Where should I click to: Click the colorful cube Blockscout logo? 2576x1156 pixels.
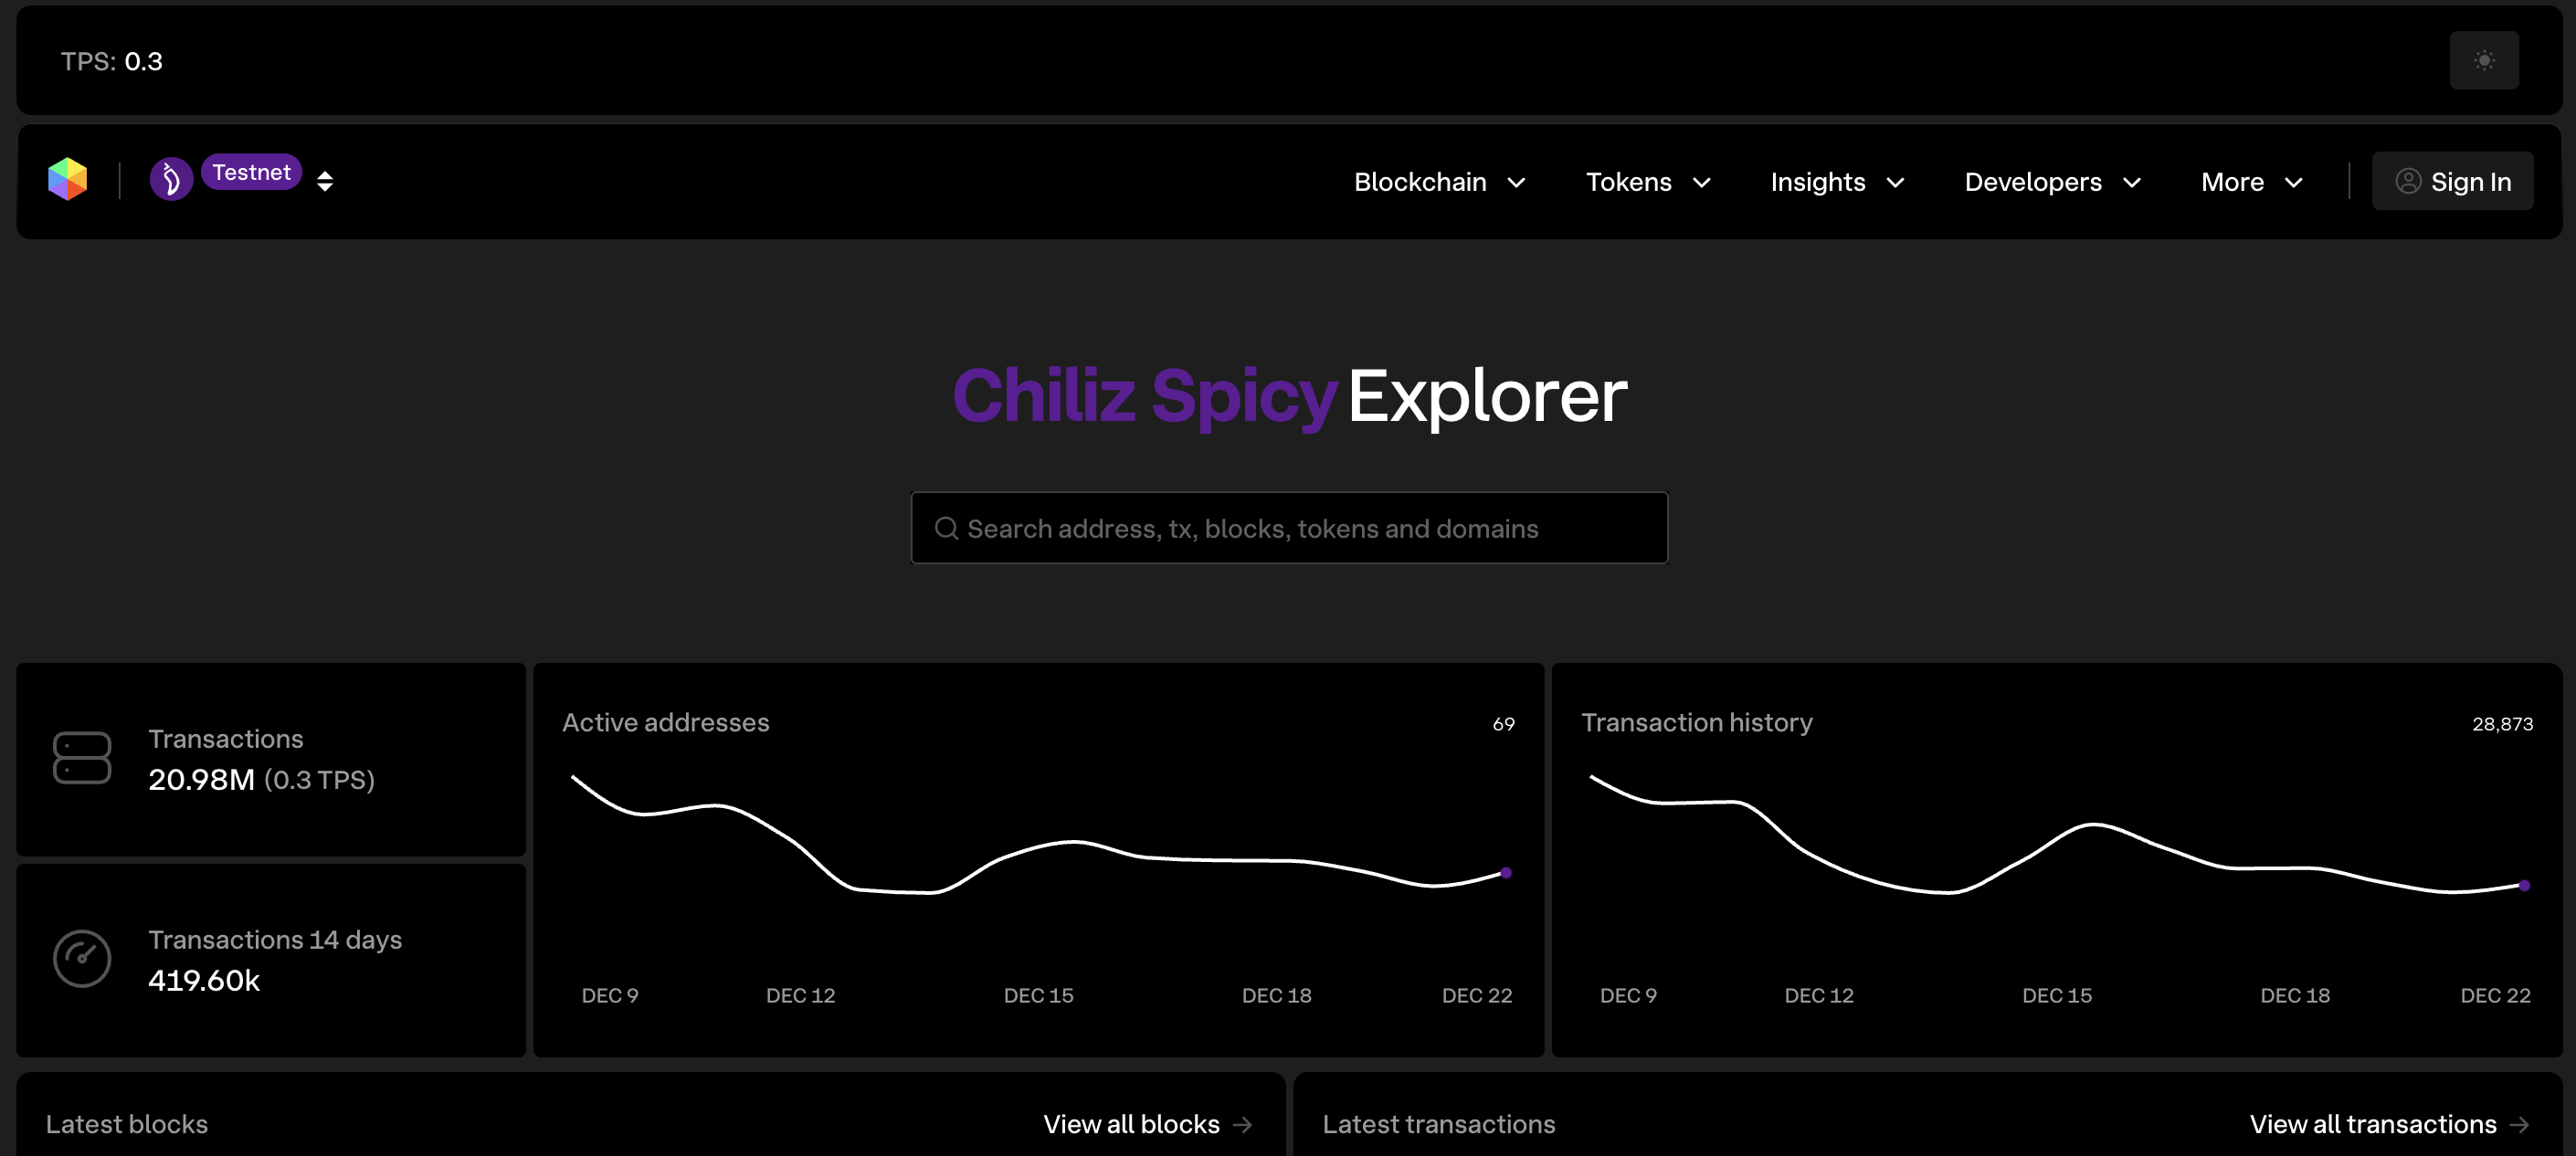[x=68, y=180]
